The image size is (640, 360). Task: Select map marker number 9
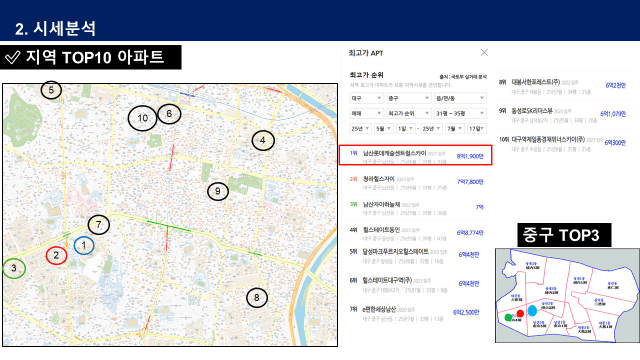[x=218, y=191]
